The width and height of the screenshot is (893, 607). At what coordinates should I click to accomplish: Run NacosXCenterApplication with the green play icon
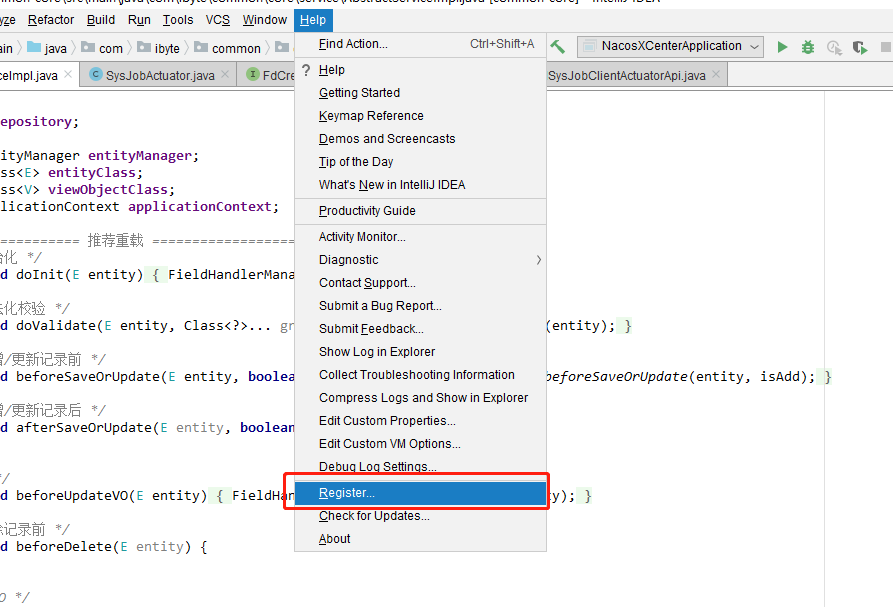click(783, 47)
